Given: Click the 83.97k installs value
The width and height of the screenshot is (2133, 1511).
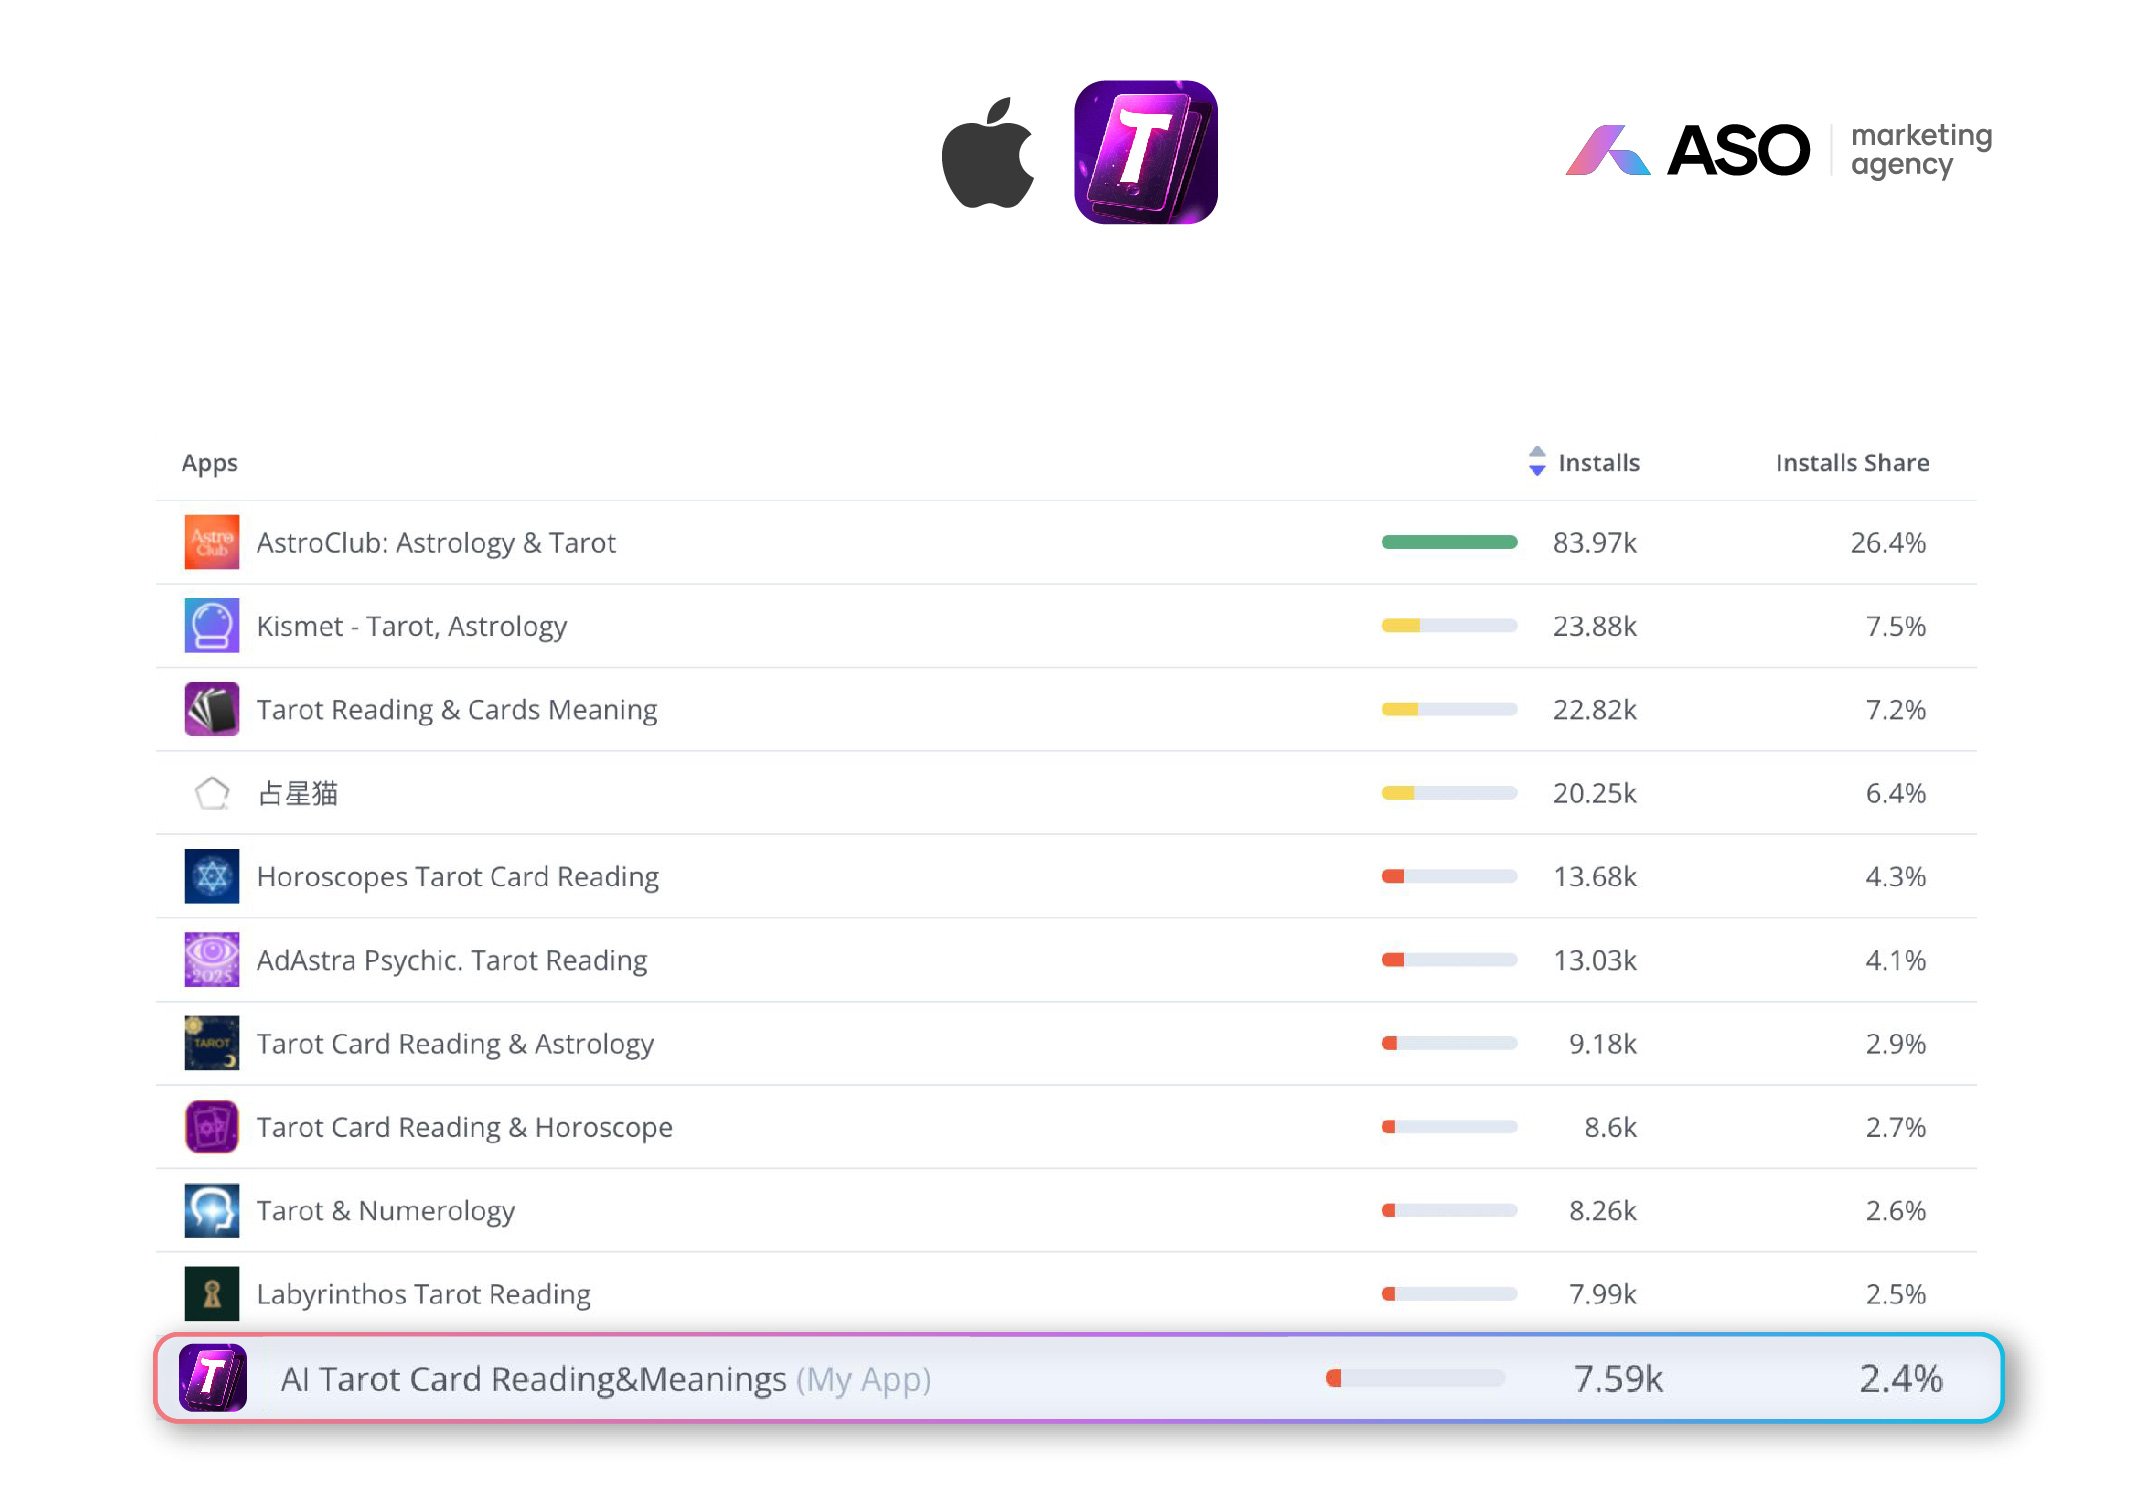Looking at the screenshot, I should (x=1594, y=543).
